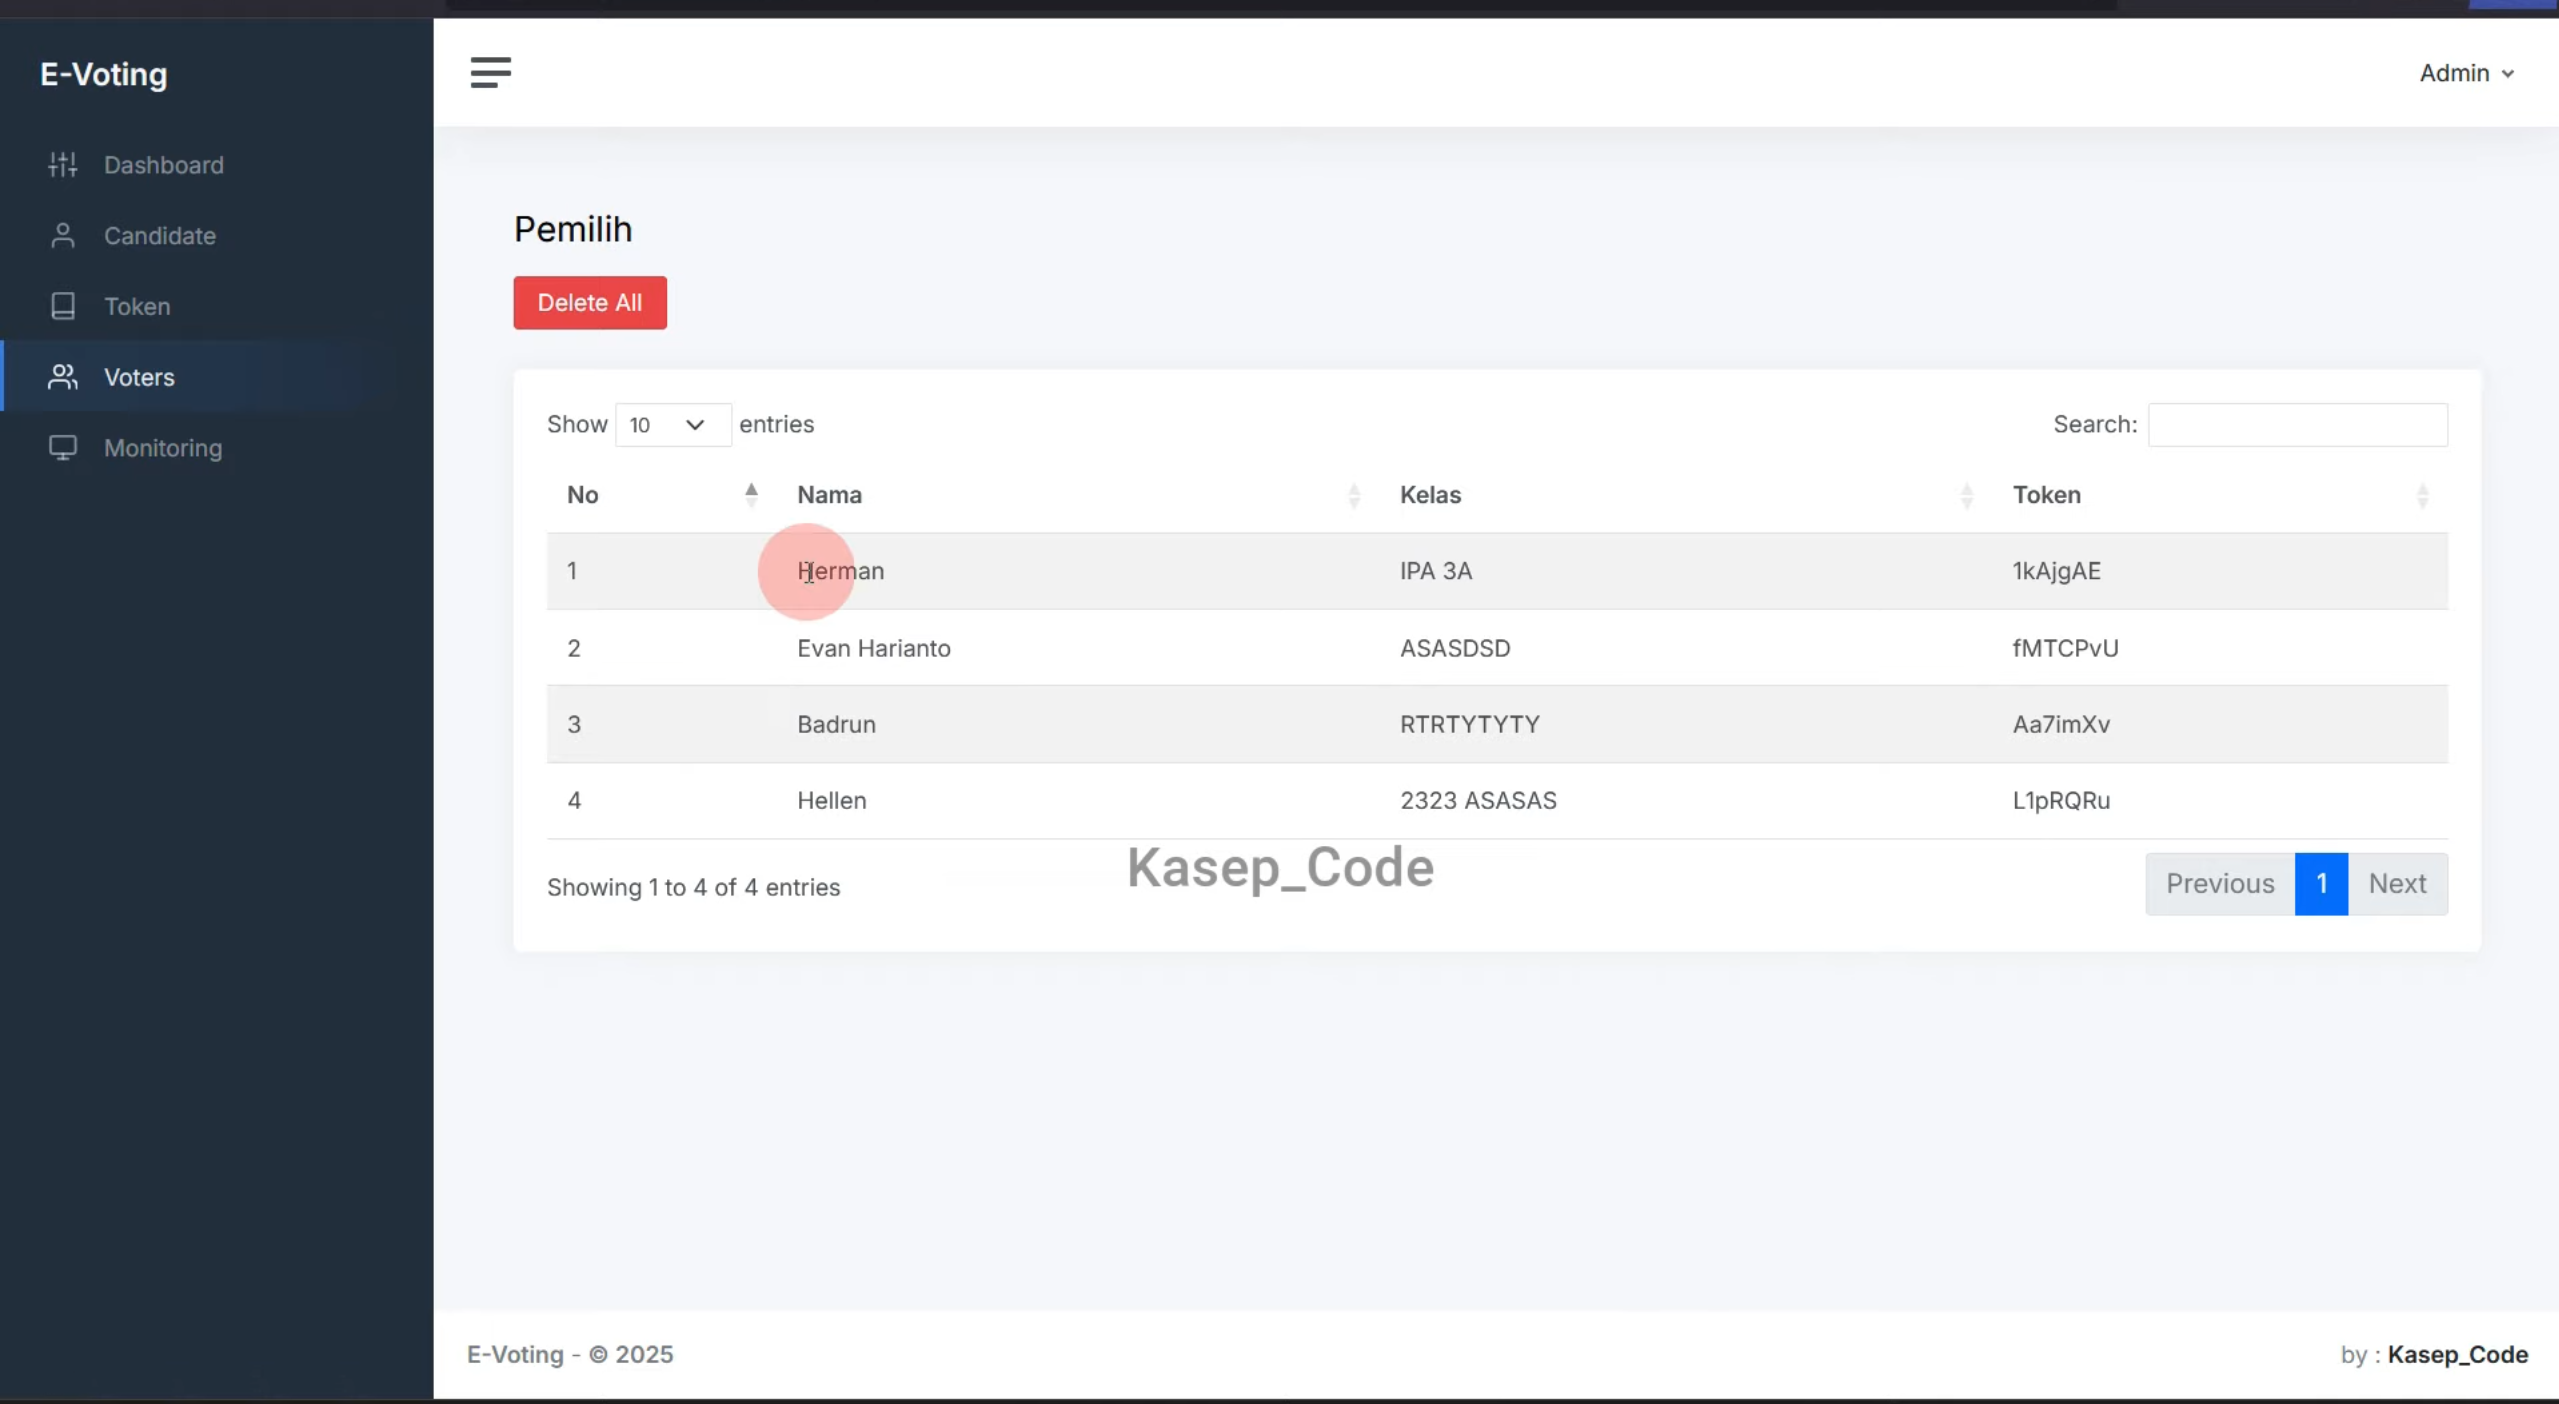Click the hamburger menu toggle icon
This screenshot has height=1404, width=2559.
pos(490,73)
